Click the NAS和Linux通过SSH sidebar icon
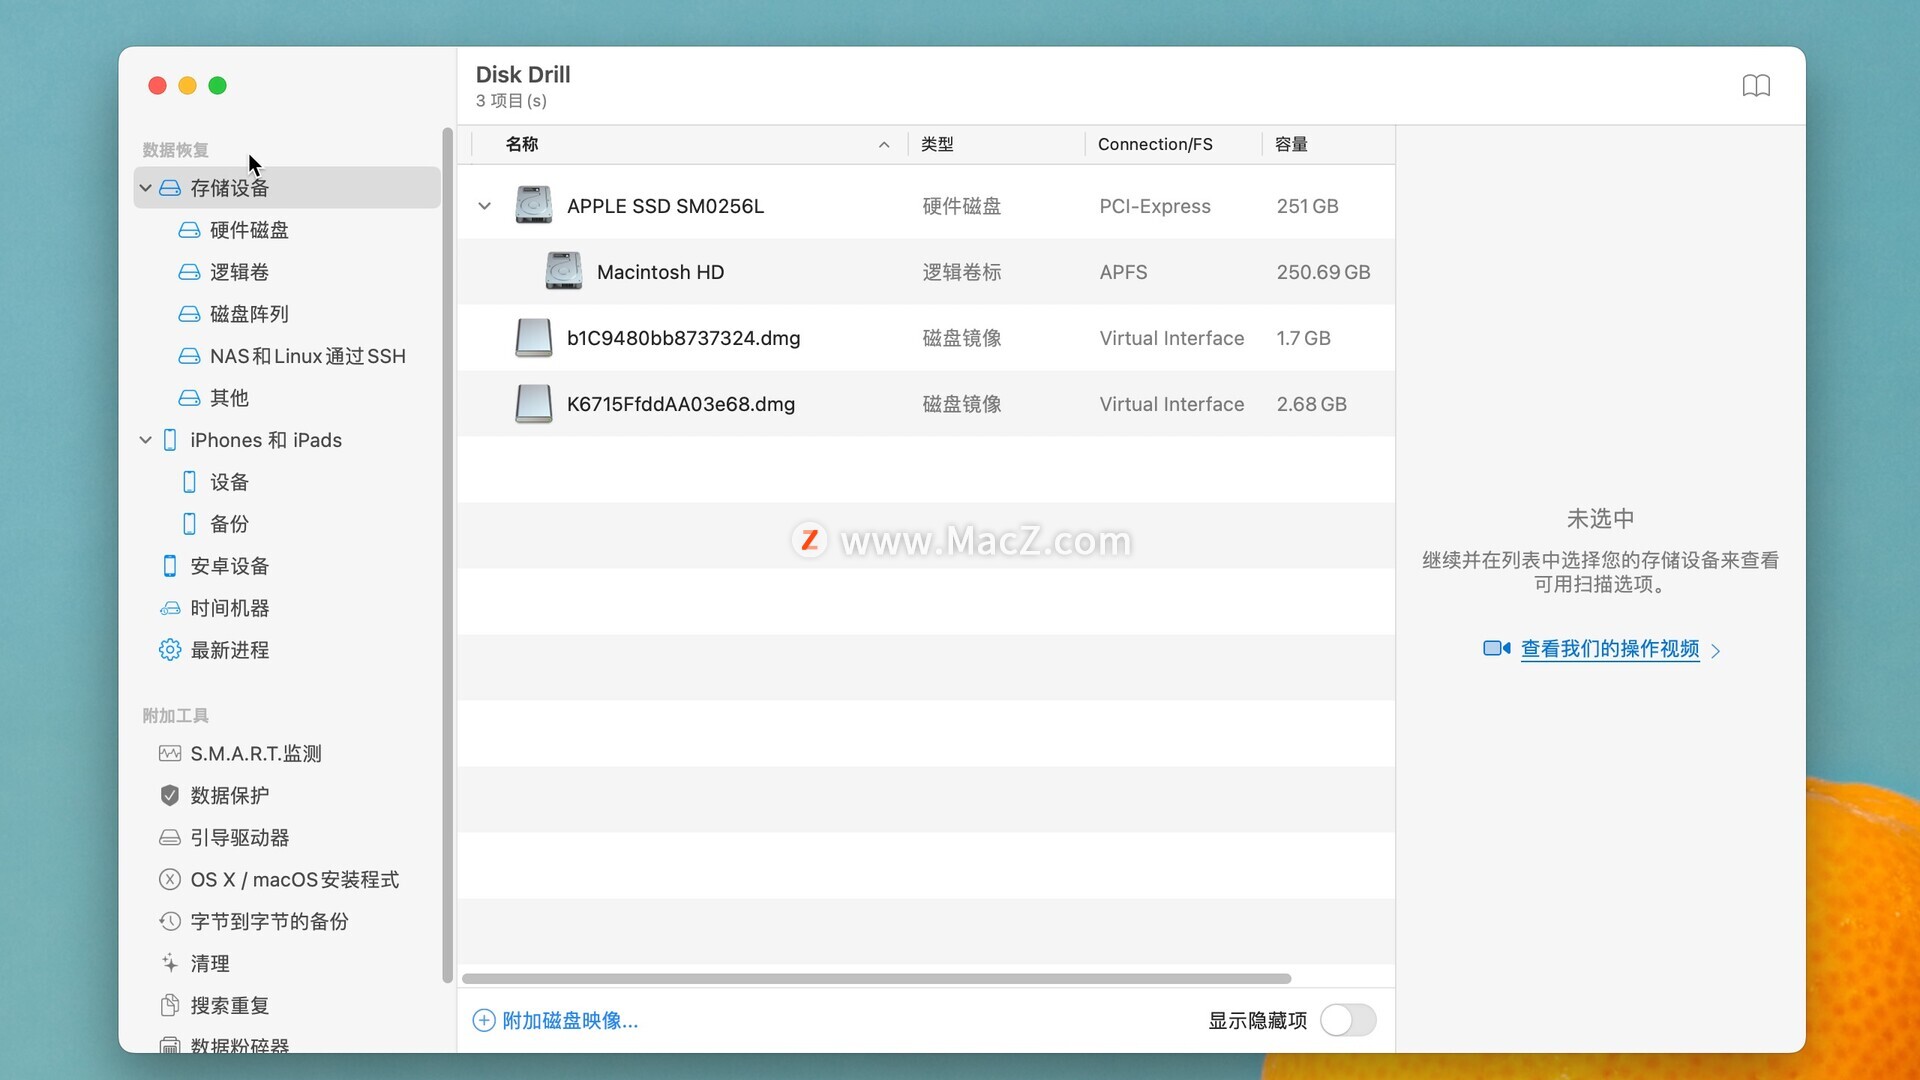The height and width of the screenshot is (1080, 1920). click(189, 356)
